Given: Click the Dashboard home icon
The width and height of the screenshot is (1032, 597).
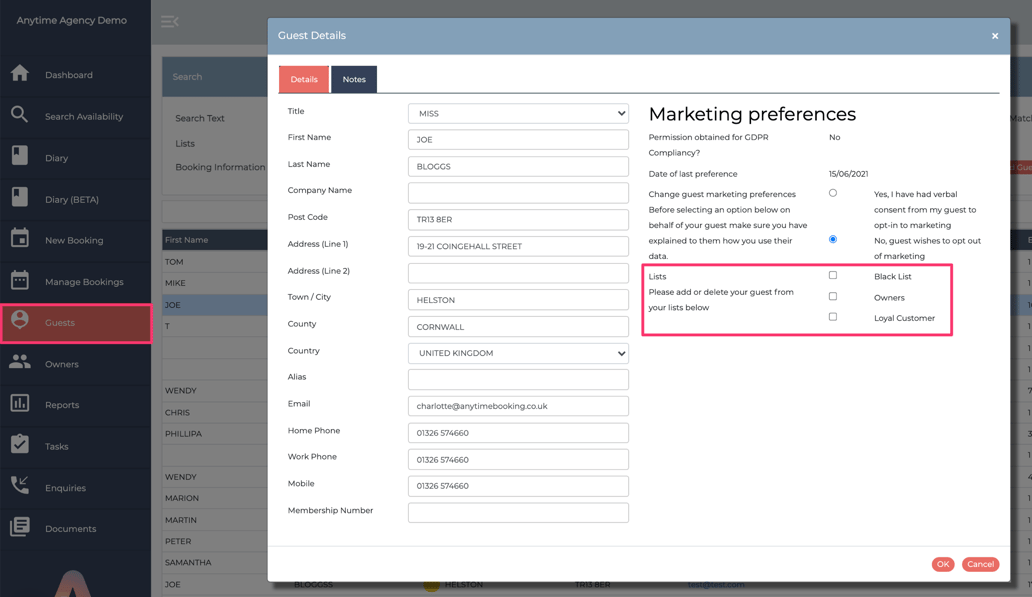Looking at the screenshot, I should (x=20, y=74).
